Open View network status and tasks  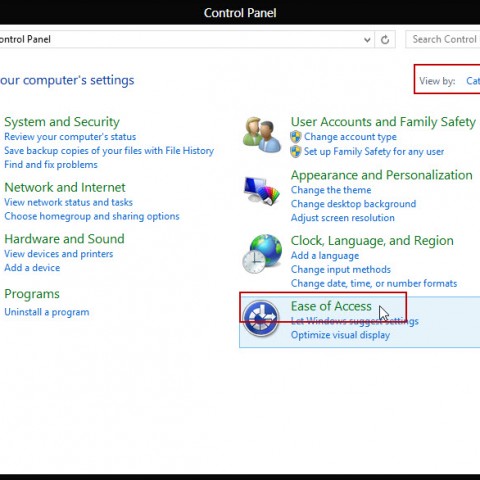coord(68,202)
